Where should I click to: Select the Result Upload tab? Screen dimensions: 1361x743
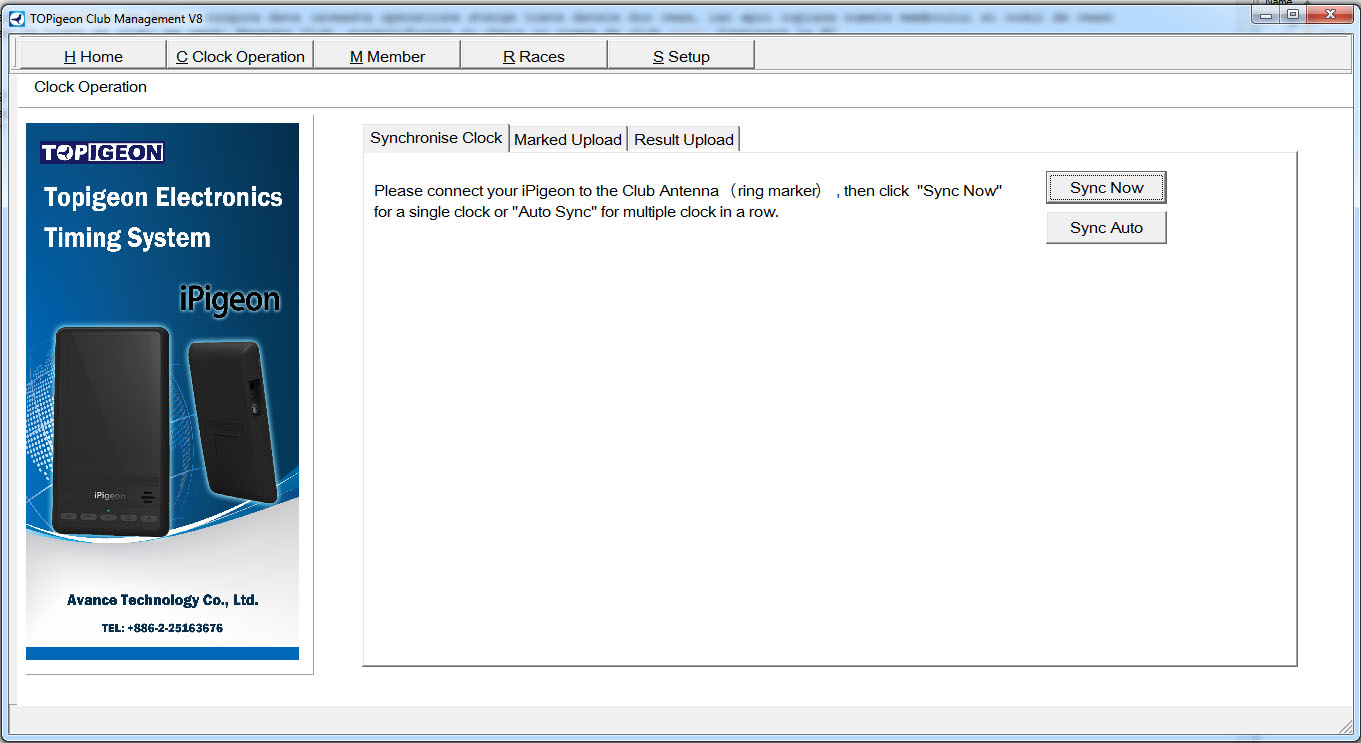pos(684,140)
